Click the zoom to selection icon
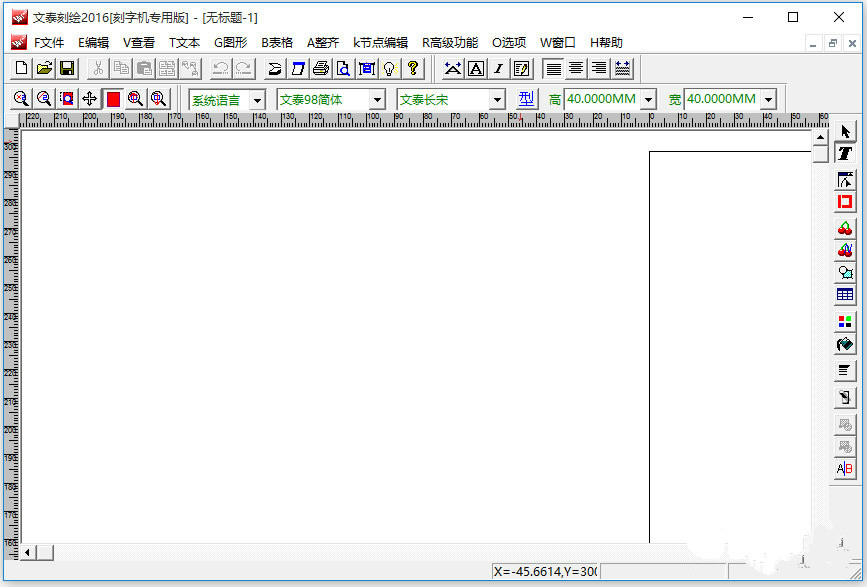867x587 pixels. (x=67, y=99)
